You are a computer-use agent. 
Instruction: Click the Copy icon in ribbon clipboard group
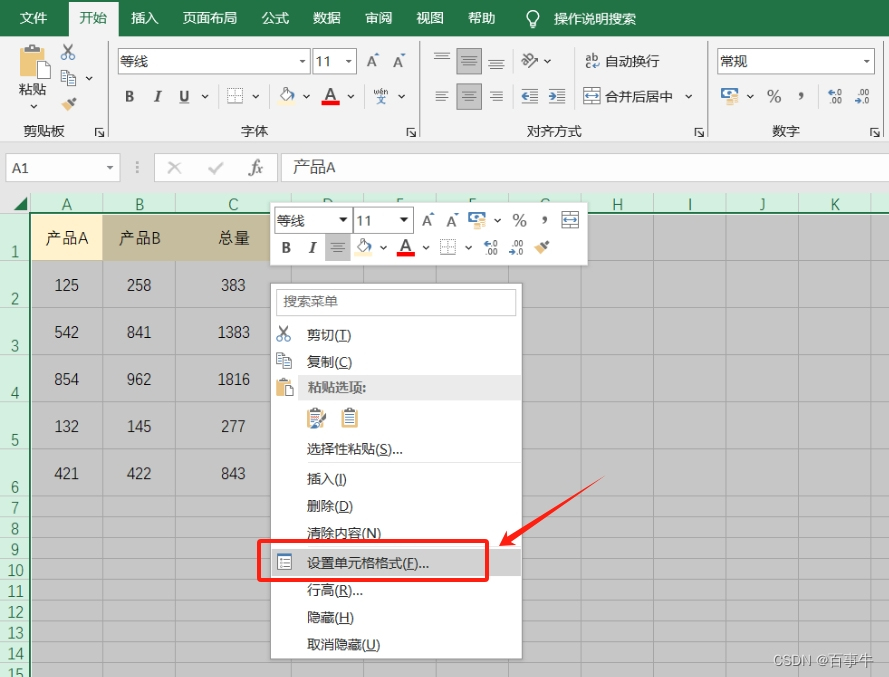(68, 78)
